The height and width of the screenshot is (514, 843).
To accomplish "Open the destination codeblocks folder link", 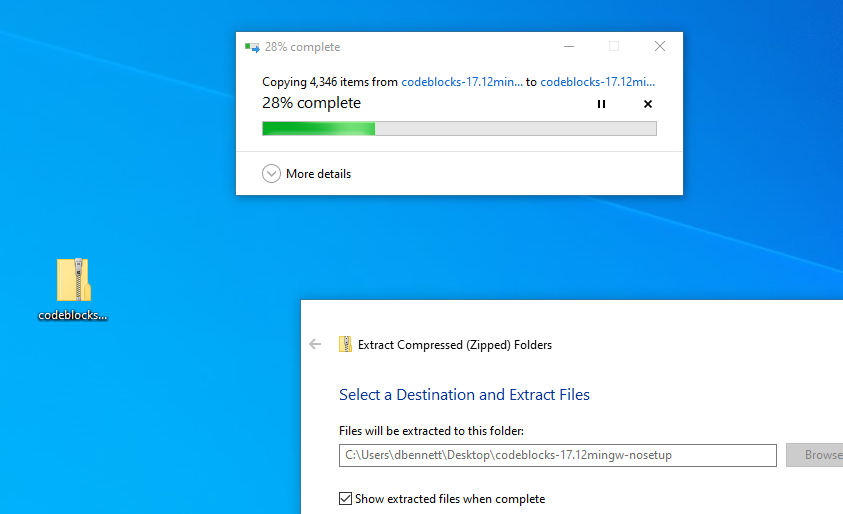I will 597,82.
